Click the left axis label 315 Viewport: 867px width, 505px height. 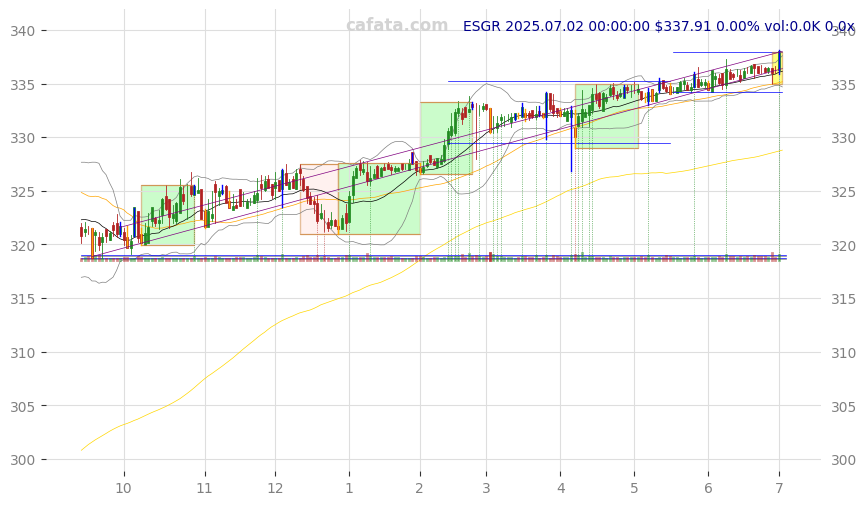click(x=23, y=299)
